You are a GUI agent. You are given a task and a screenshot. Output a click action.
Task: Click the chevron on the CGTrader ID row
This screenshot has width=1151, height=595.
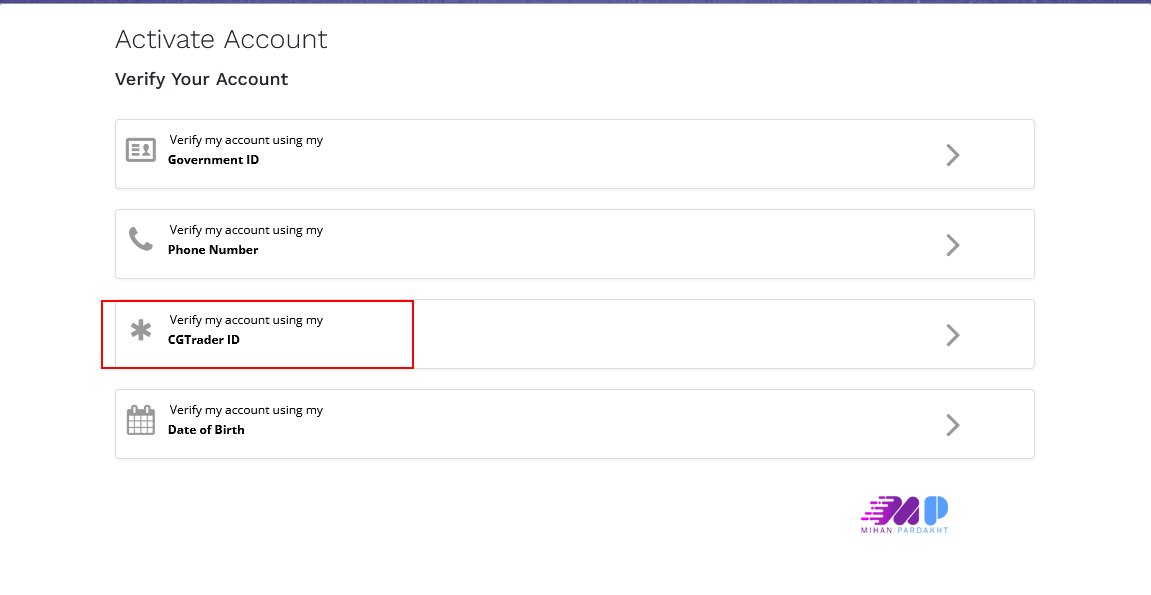tap(952, 335)
